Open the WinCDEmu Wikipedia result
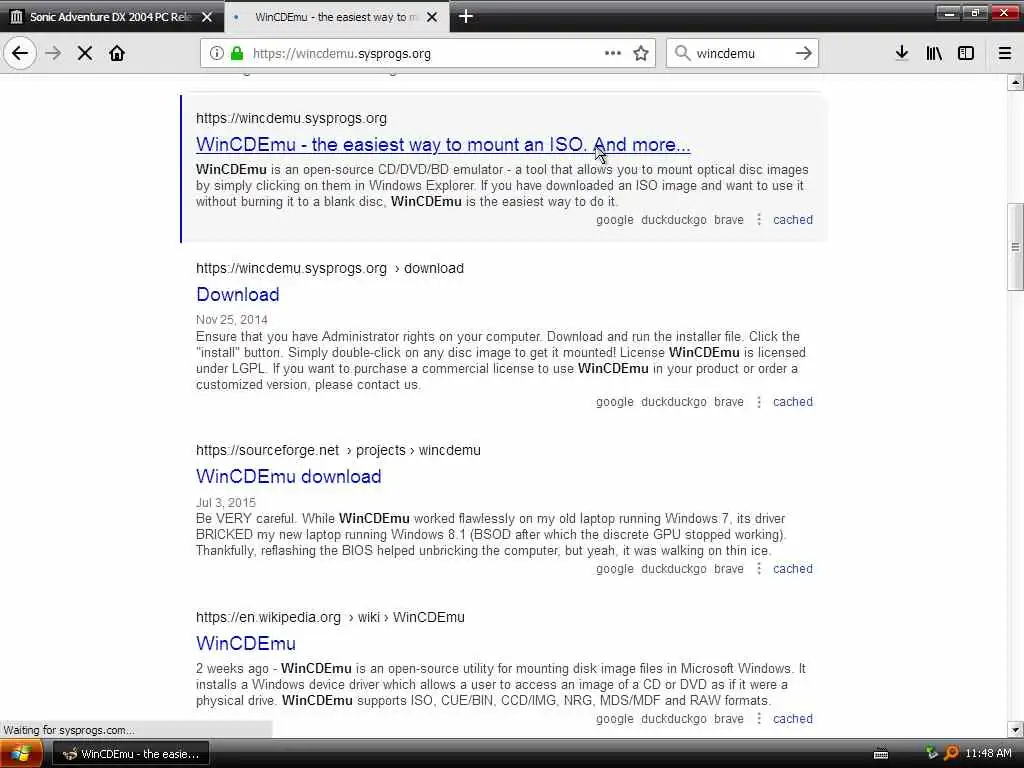 [246, 643]
